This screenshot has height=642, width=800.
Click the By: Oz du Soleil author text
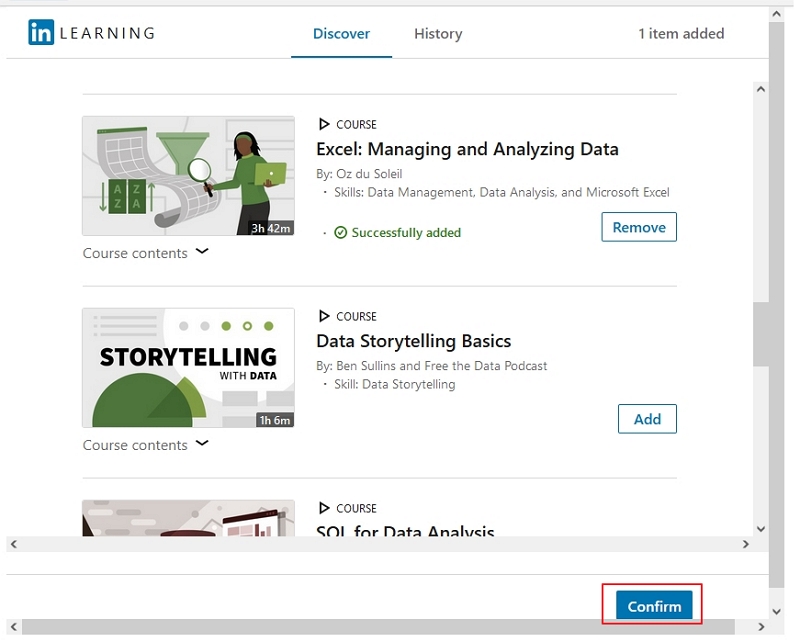click(x=359, y=174)
